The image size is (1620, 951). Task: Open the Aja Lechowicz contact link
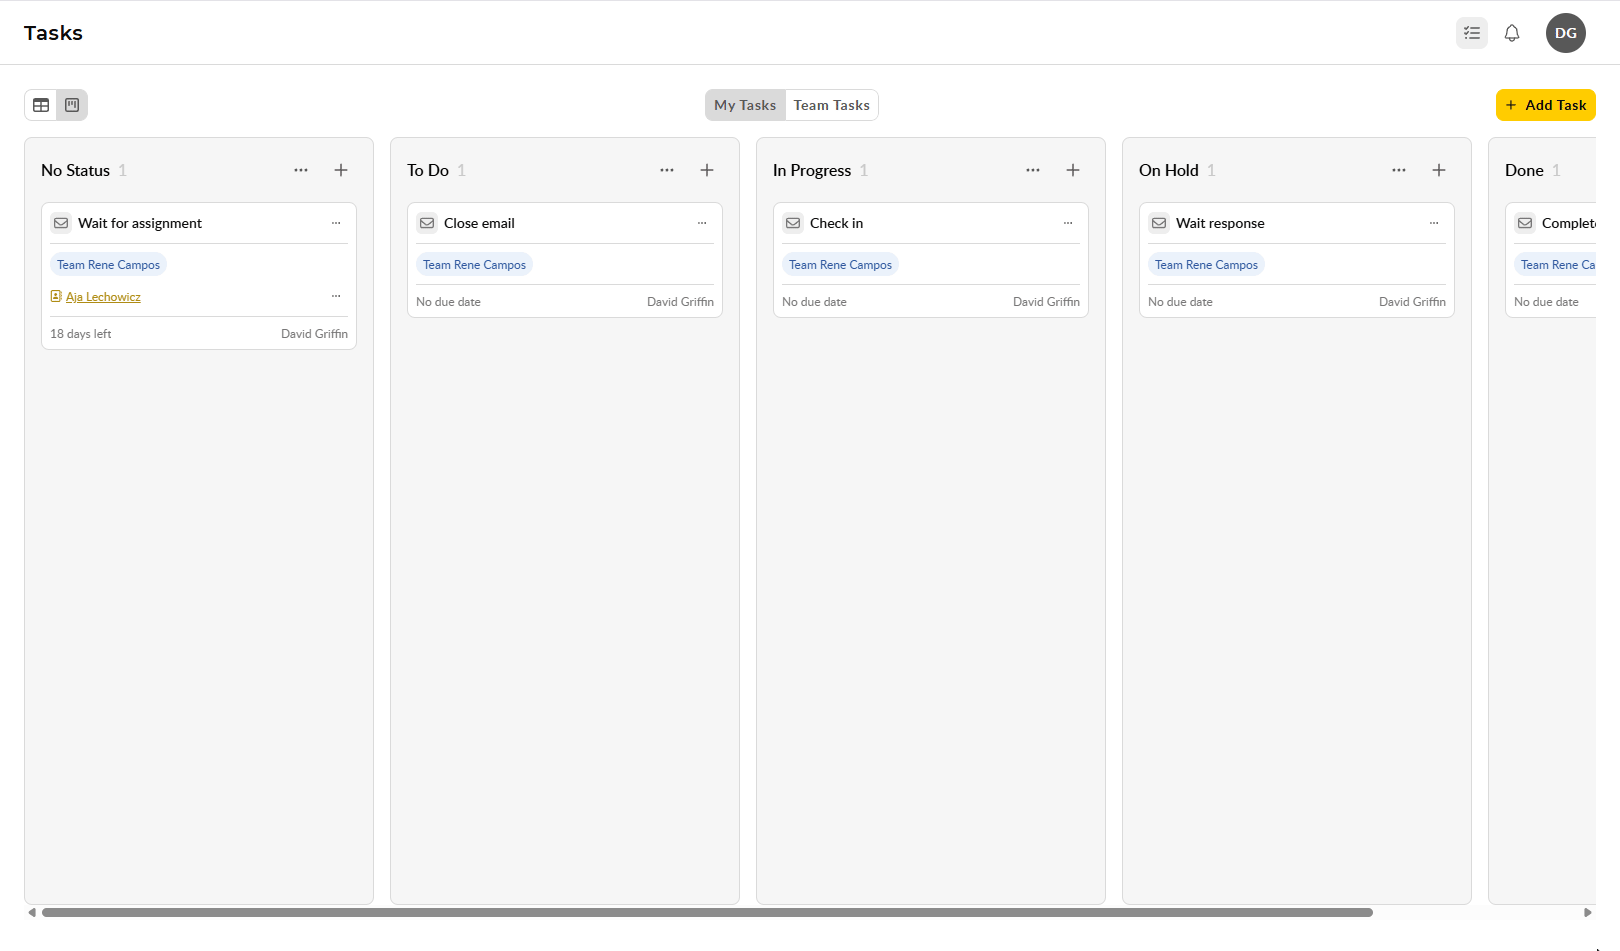click(103, 297)
